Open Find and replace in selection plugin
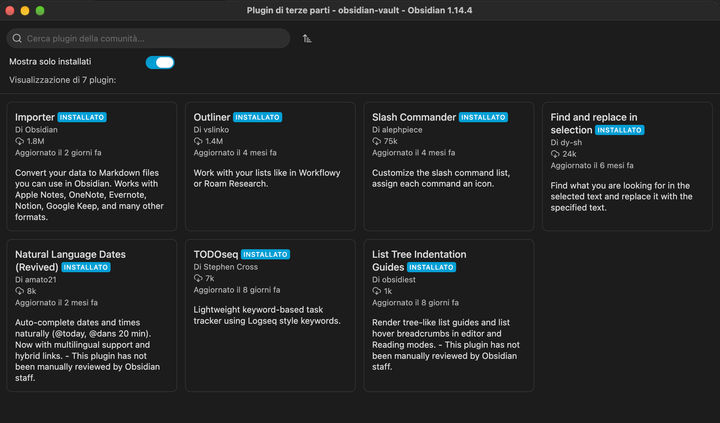Image resolution: width=720 pixels, height=423 pixels. [627, 166]
